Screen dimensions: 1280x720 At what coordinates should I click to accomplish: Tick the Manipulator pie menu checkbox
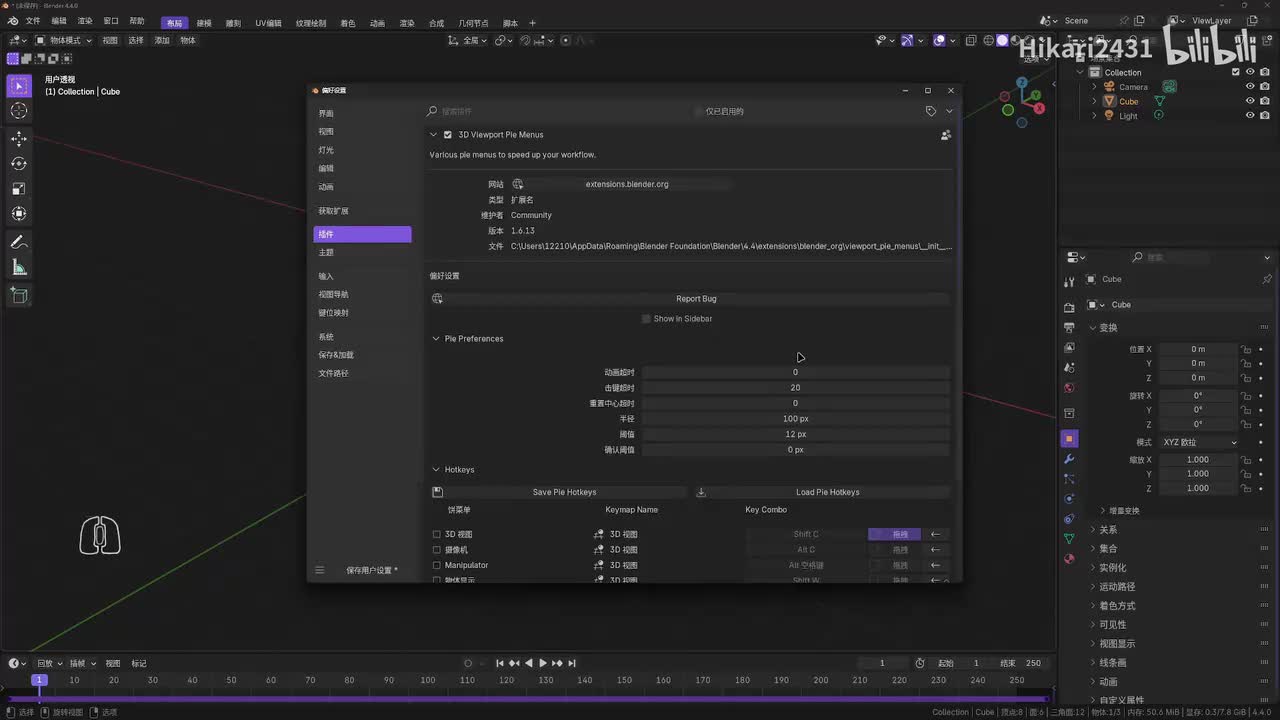click(437, 566)
